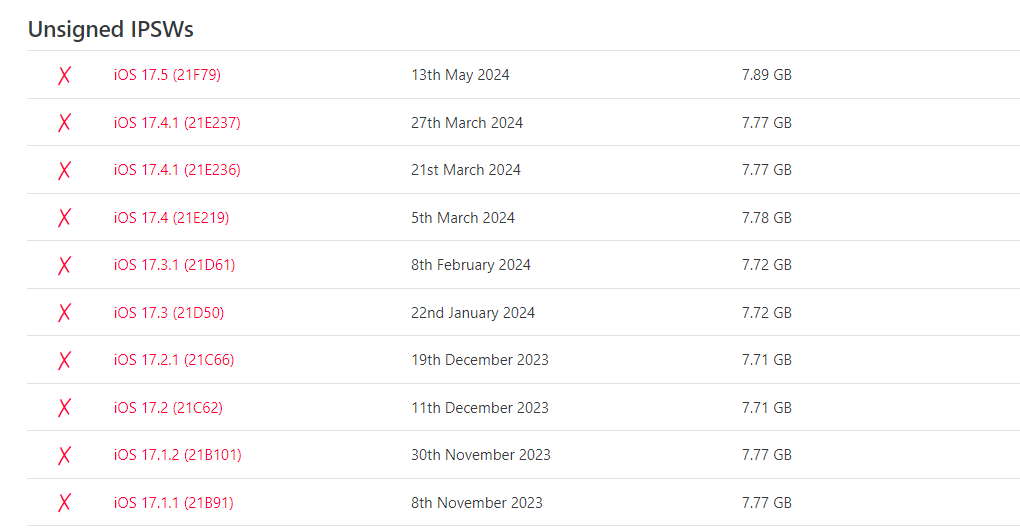Open iOS 17.3.1 (21D61) download link
The height and width of the screenshot is (531, 1020).
pyautogui.click(x=174, y=265)
